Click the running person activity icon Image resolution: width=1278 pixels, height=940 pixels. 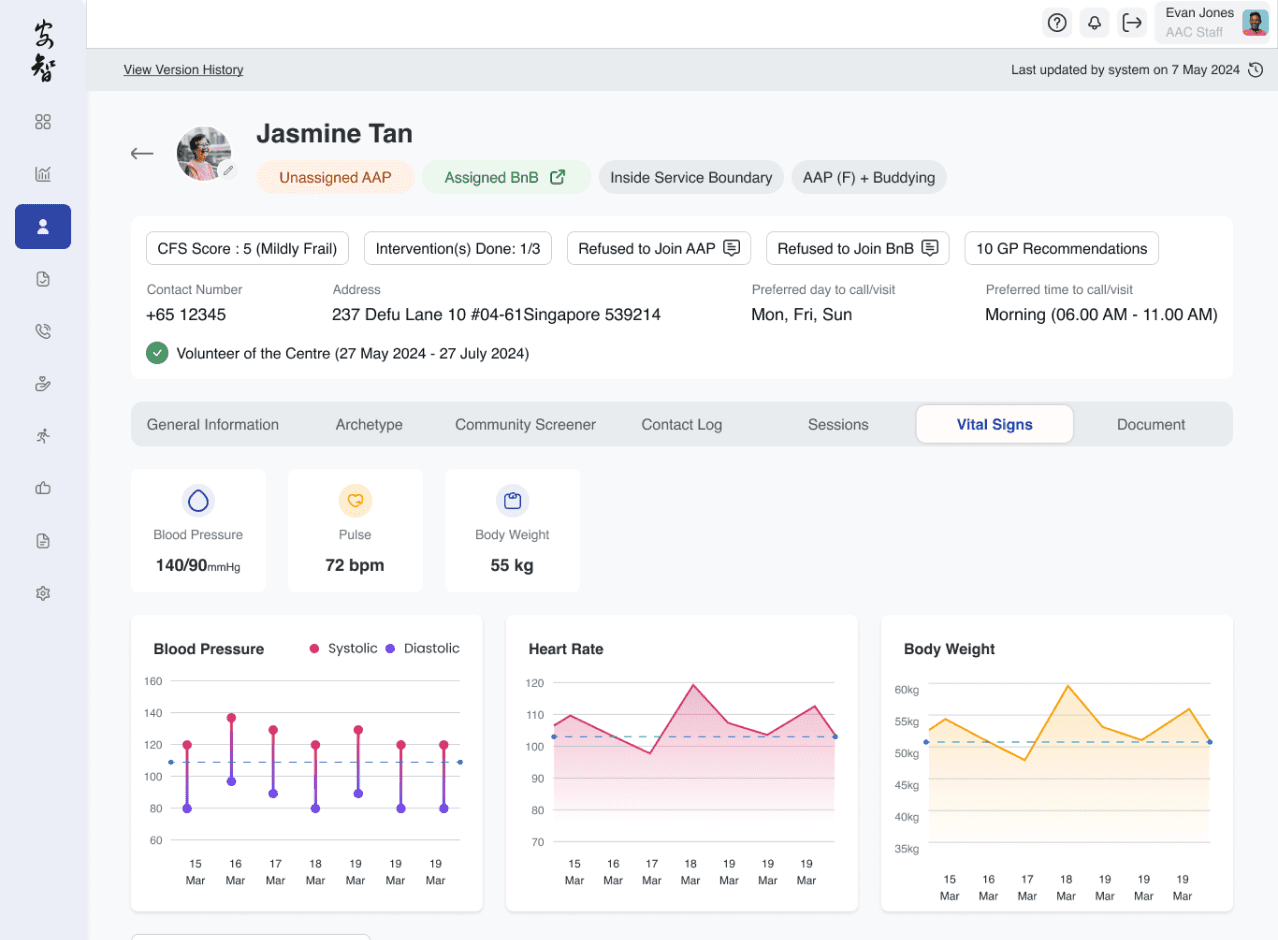(x=43, y=436)
